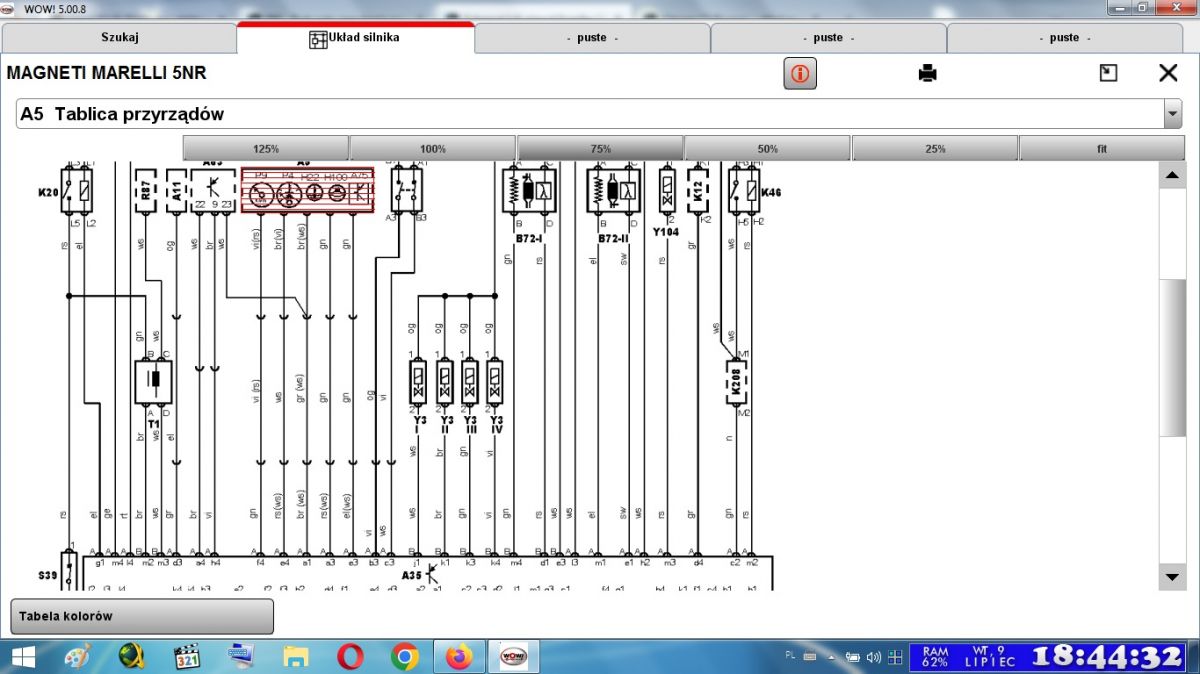Select injector Y3 I symbol
Viewport: 1200px width, 674px height.
(420, 382)
